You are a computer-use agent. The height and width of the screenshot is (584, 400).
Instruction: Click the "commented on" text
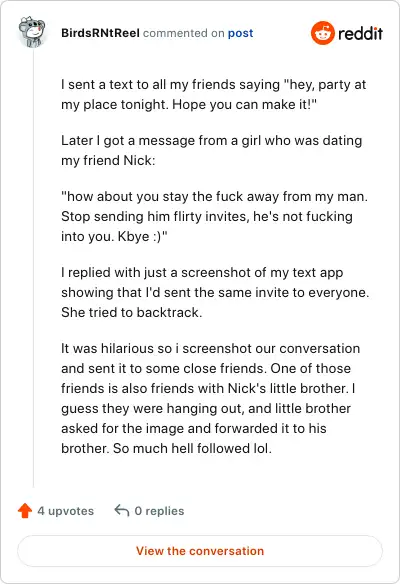184,33
